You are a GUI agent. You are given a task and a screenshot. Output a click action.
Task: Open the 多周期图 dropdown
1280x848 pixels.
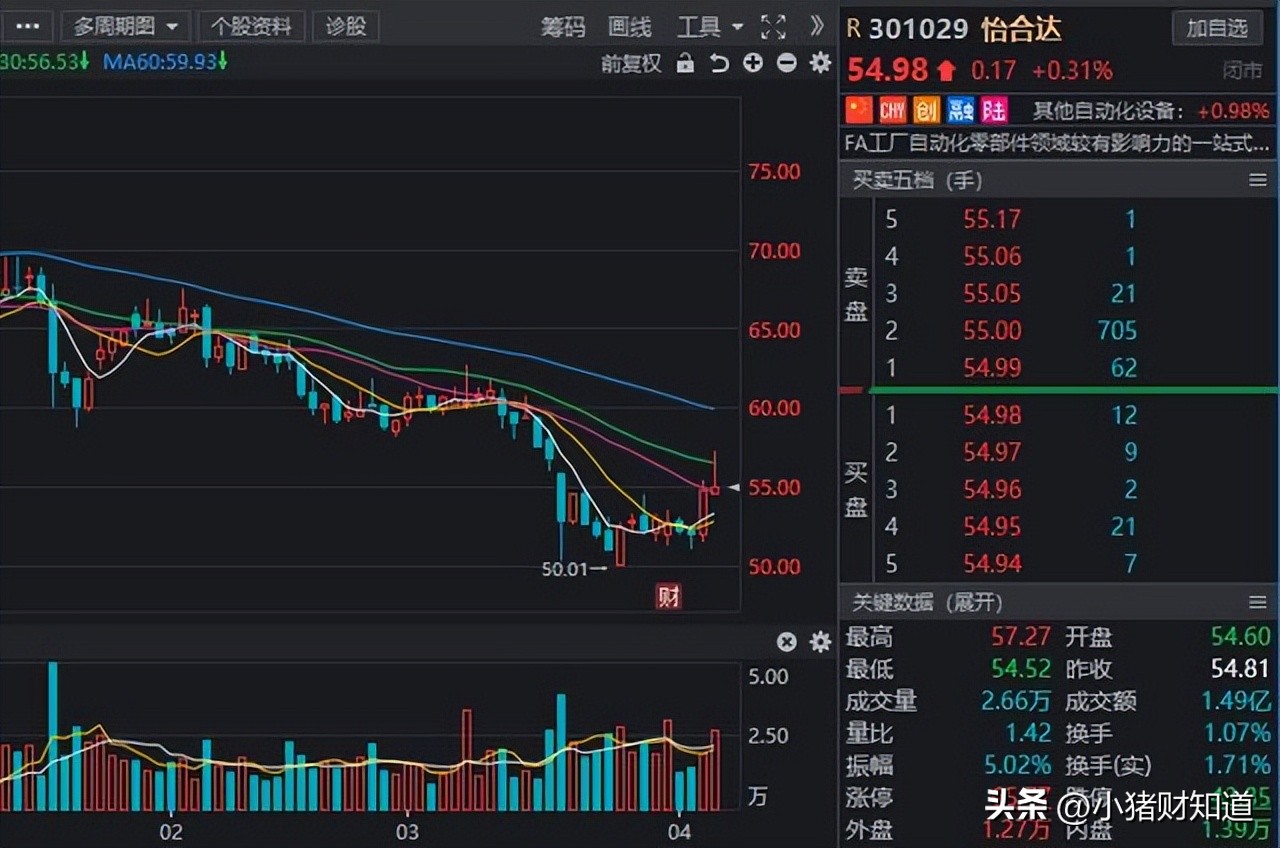tap(126, 27)
